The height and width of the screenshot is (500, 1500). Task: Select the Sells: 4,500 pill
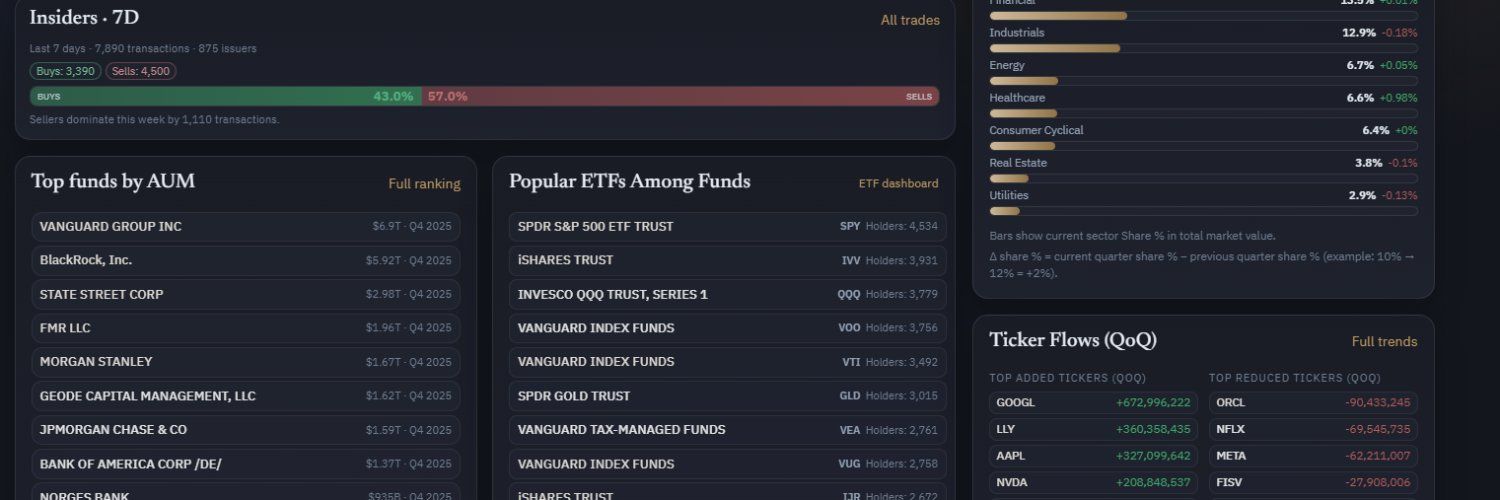coord(141,71)
